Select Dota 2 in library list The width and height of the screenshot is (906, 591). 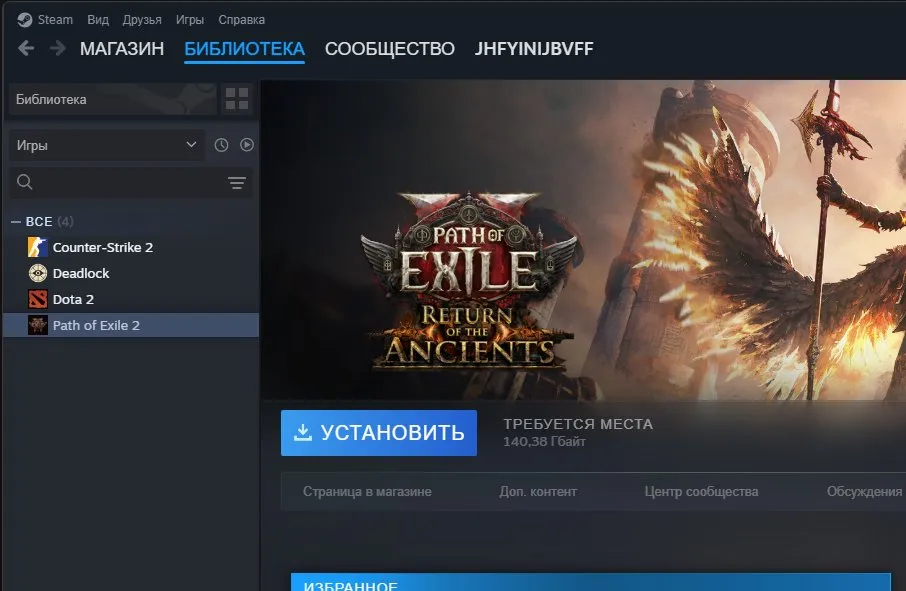coord(131,299)
